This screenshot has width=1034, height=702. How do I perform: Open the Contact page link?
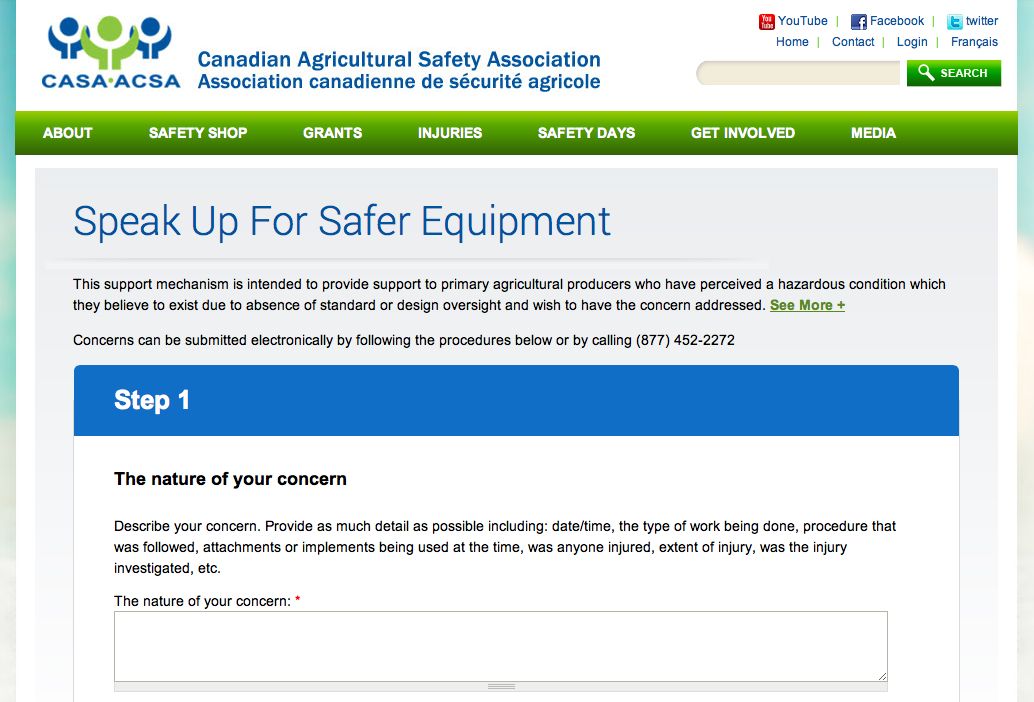tap(853, 42)
